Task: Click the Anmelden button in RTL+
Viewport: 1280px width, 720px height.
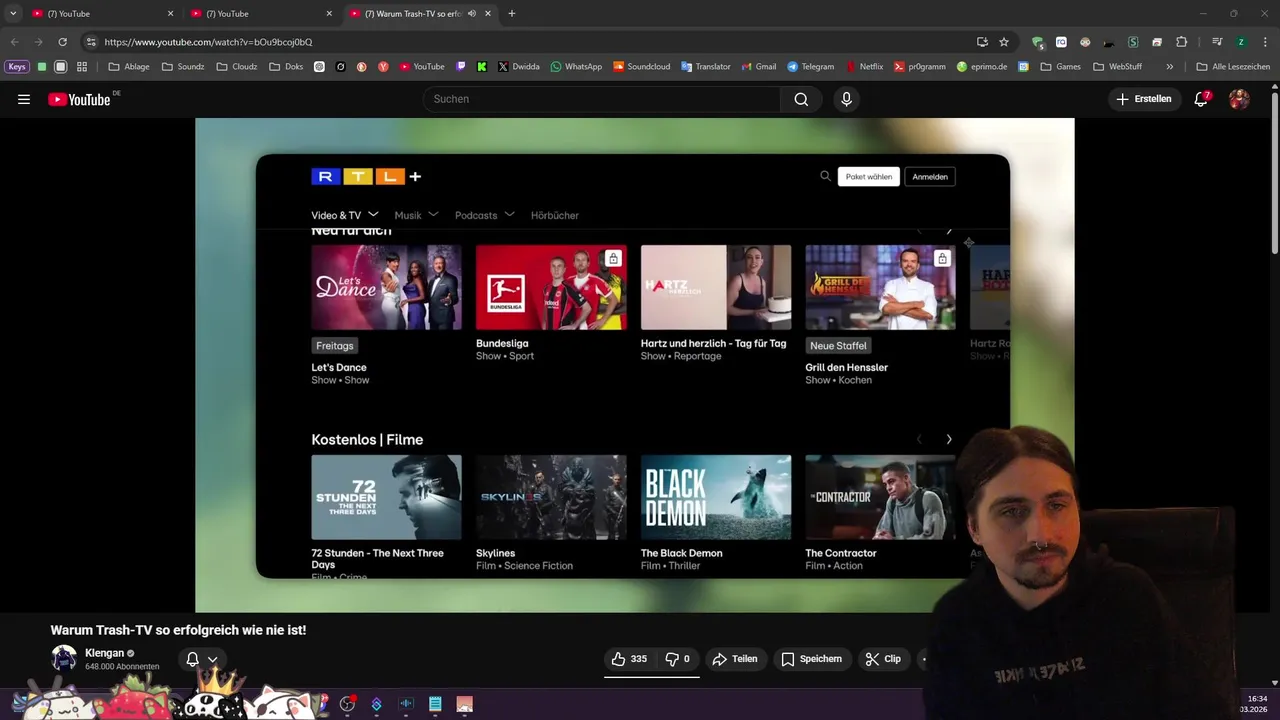Action: (930, 177)
